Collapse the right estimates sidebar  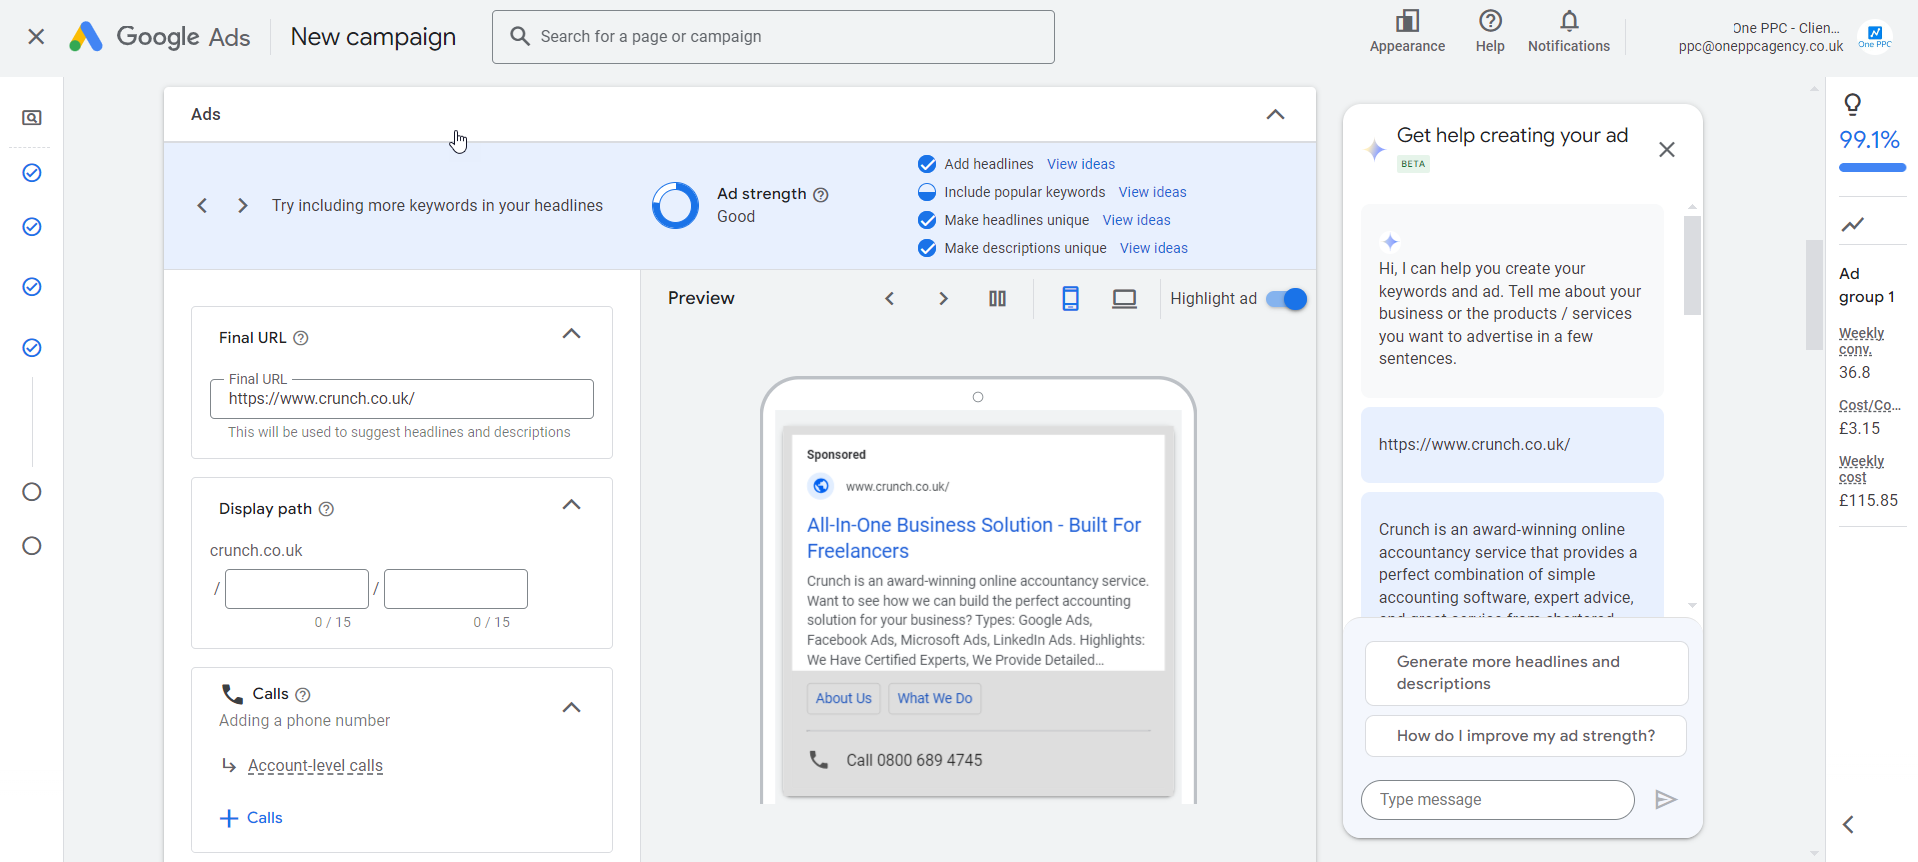click(1848, 825)
